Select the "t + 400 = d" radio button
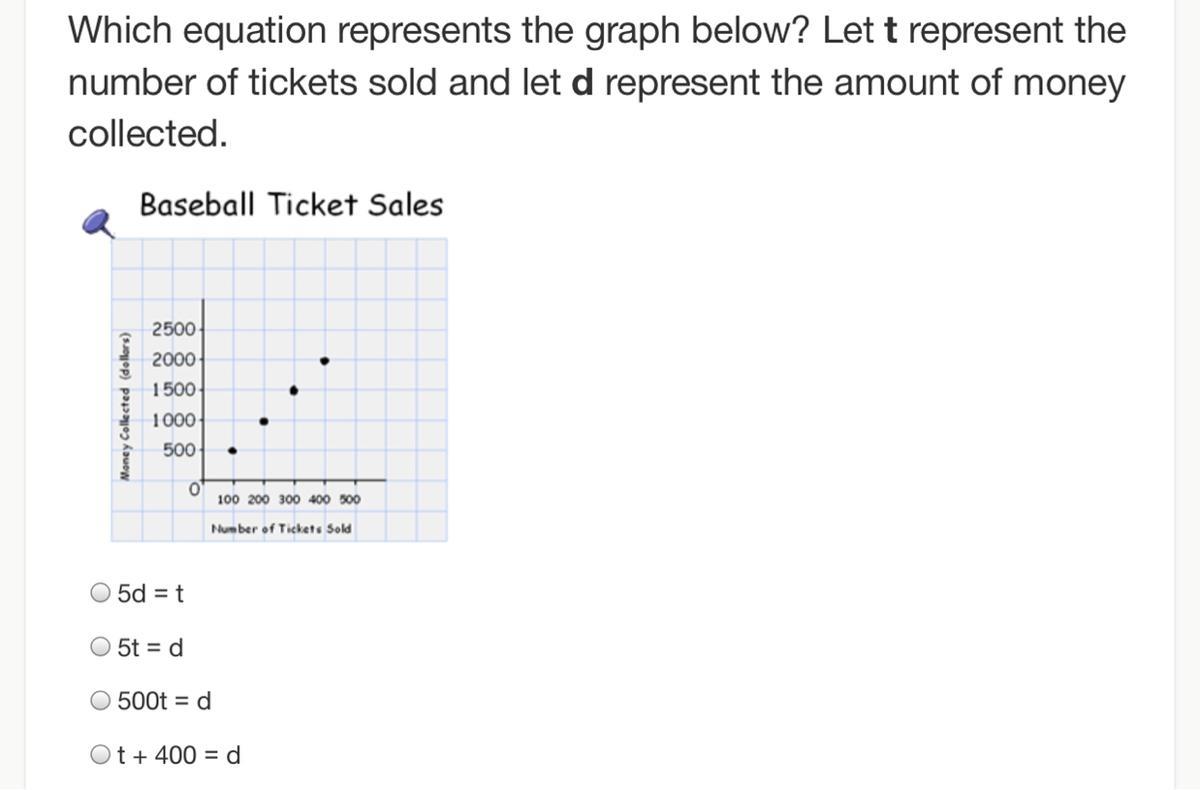 101,755
